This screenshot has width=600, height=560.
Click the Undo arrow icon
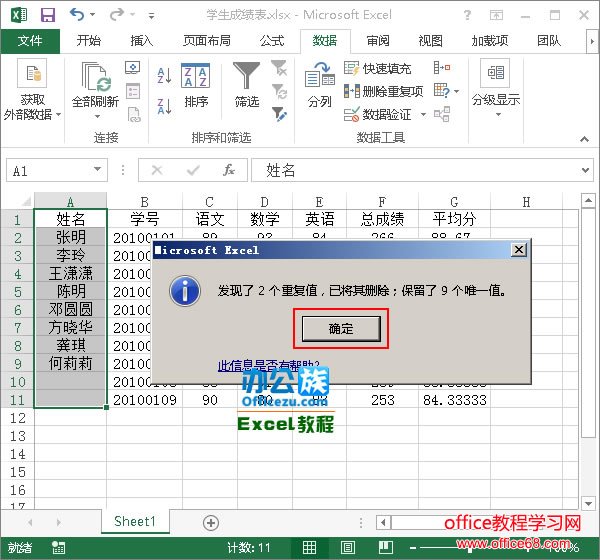click(77, 15)
